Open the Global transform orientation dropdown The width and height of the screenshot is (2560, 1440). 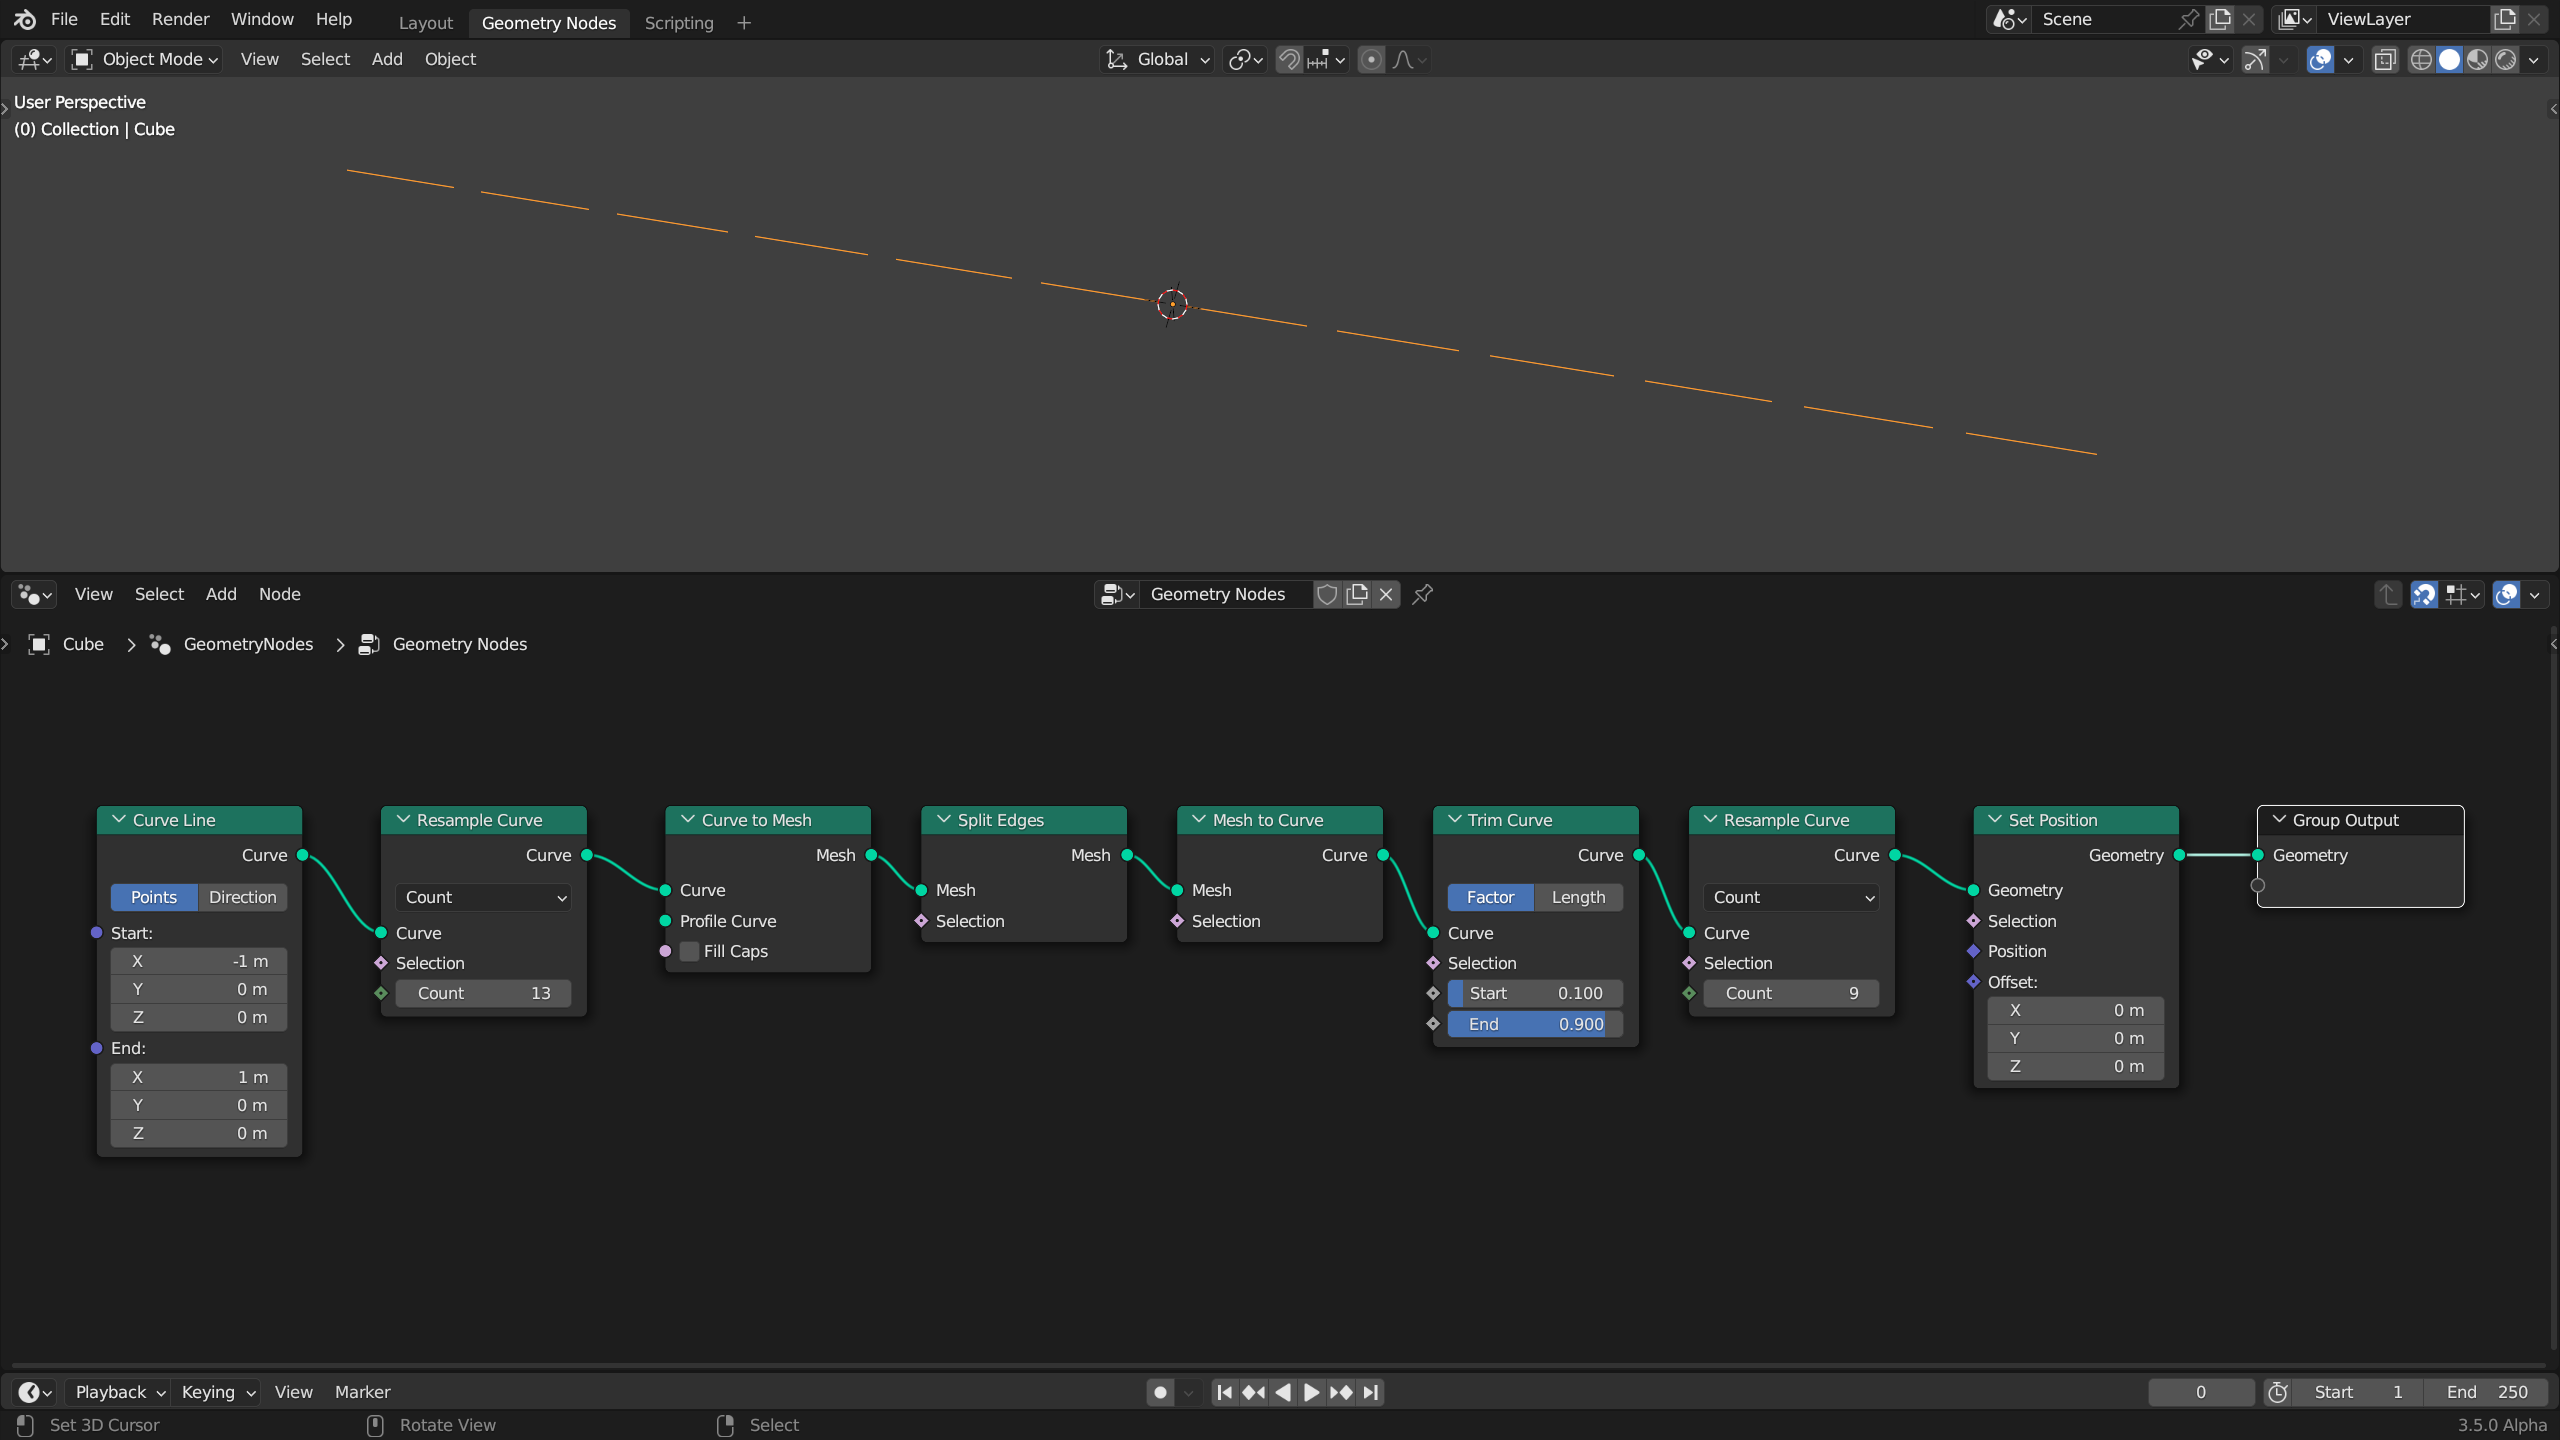[1158, 60]
